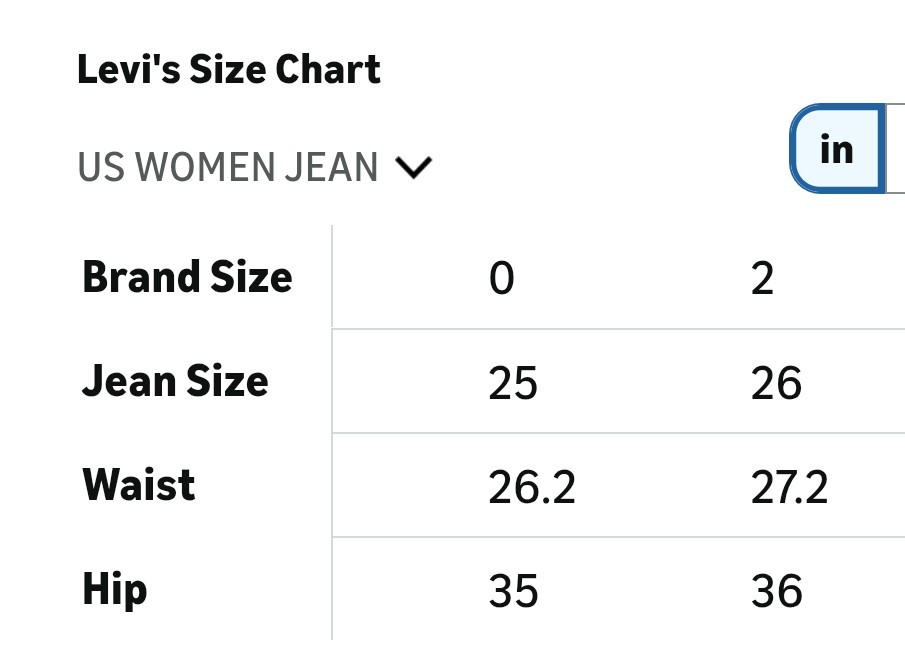Image resolution: width=905 pixels, height=656 pixels.
Task: Click the 27.2 waist measurement
Action: click(x=789, y=488)
